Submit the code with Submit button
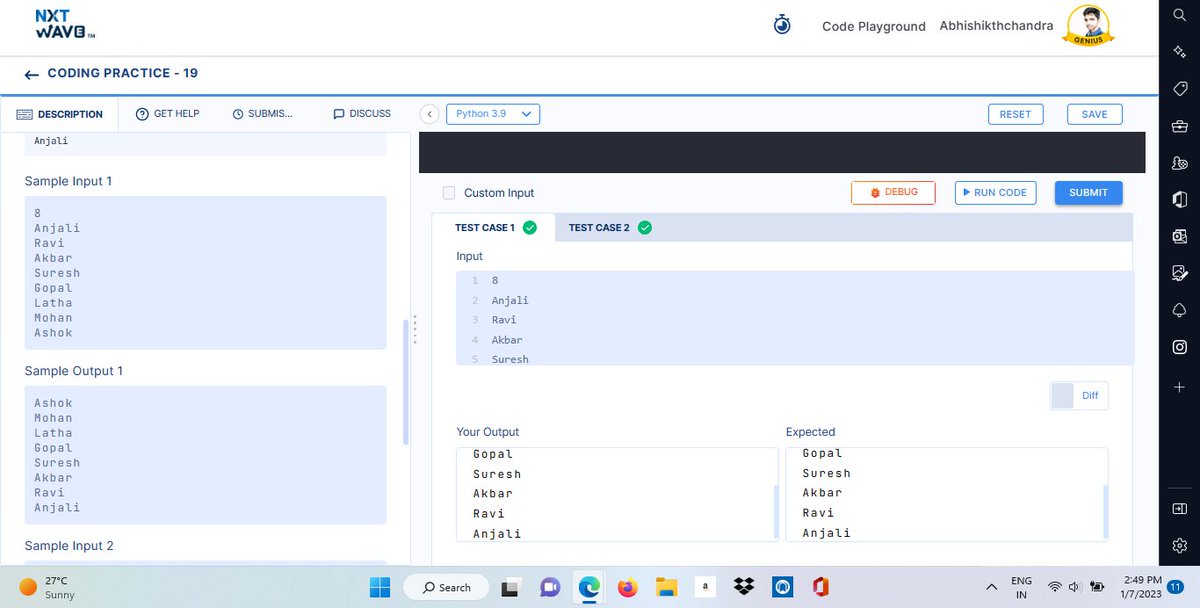 click(1088, 192)
